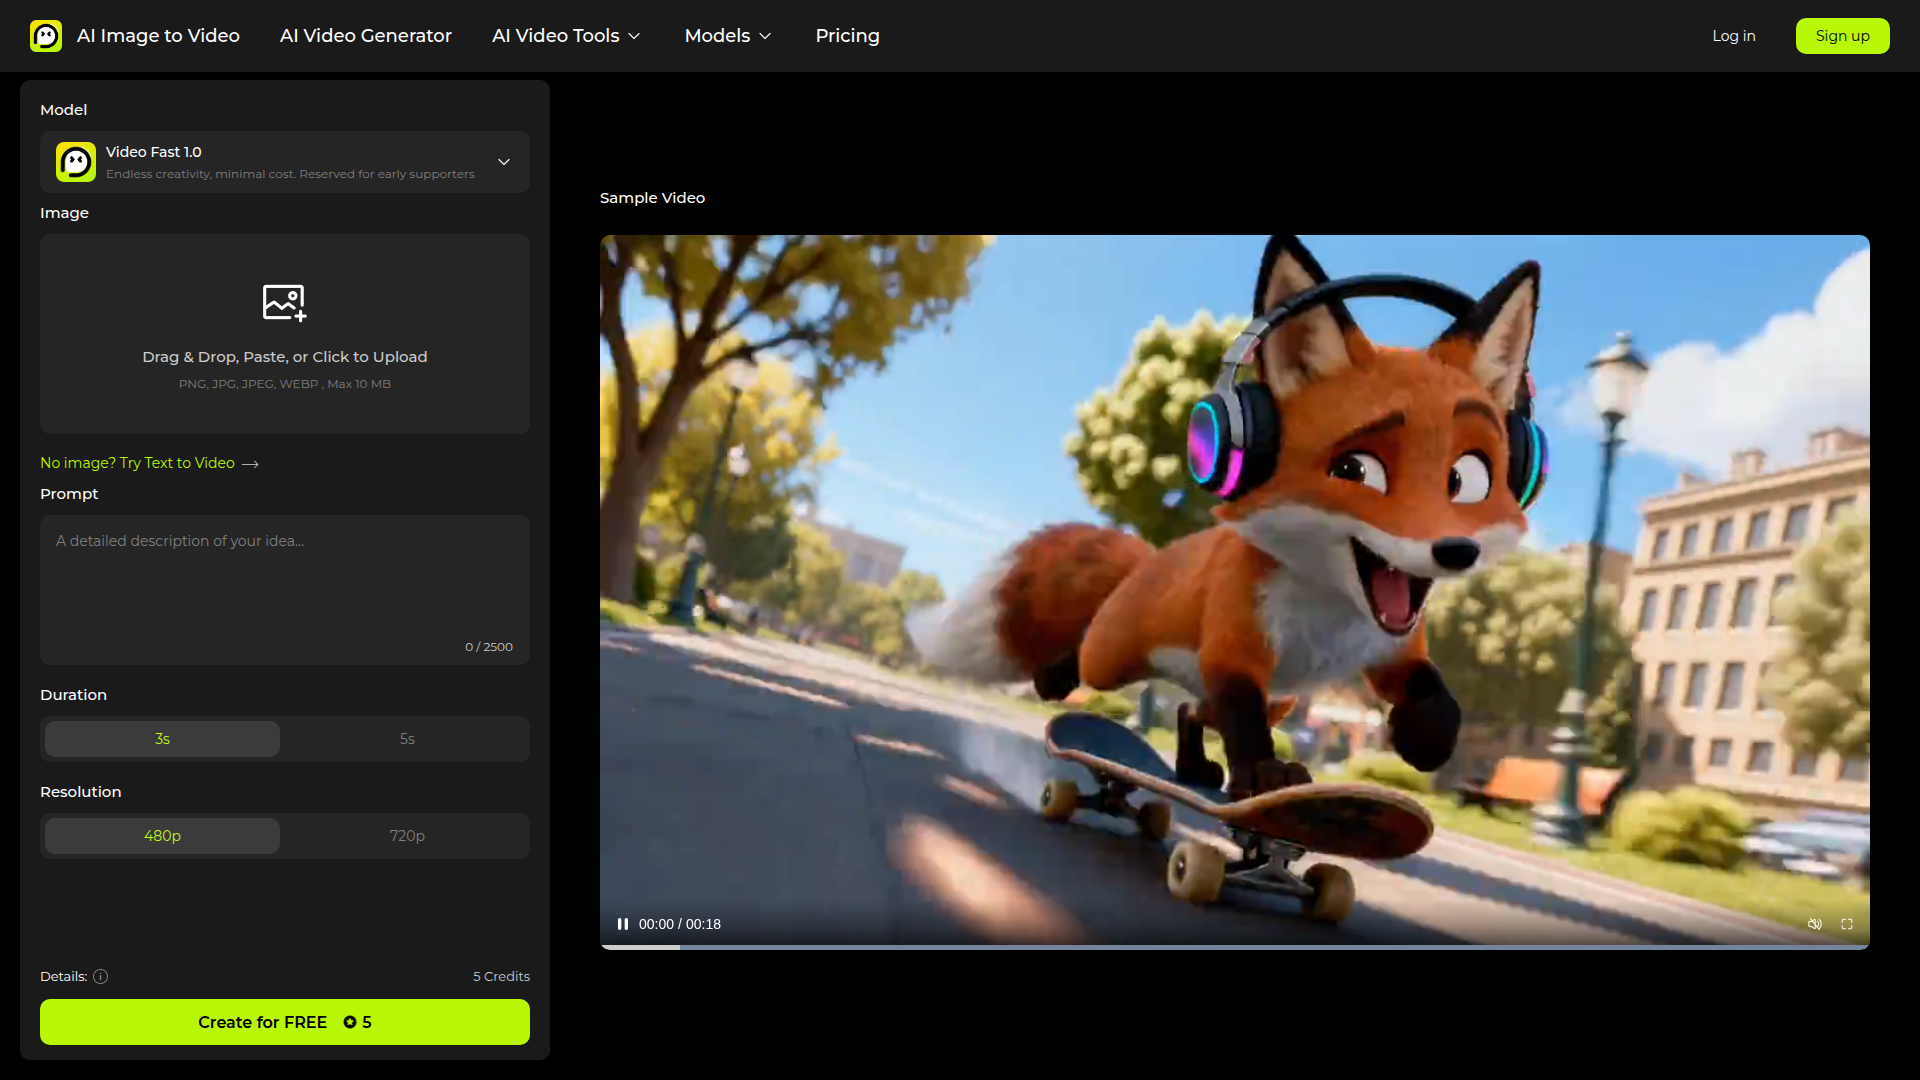Screen dimensions: 1920x1080
Task: Open the AI Video Tools menu
Action: 566,36
